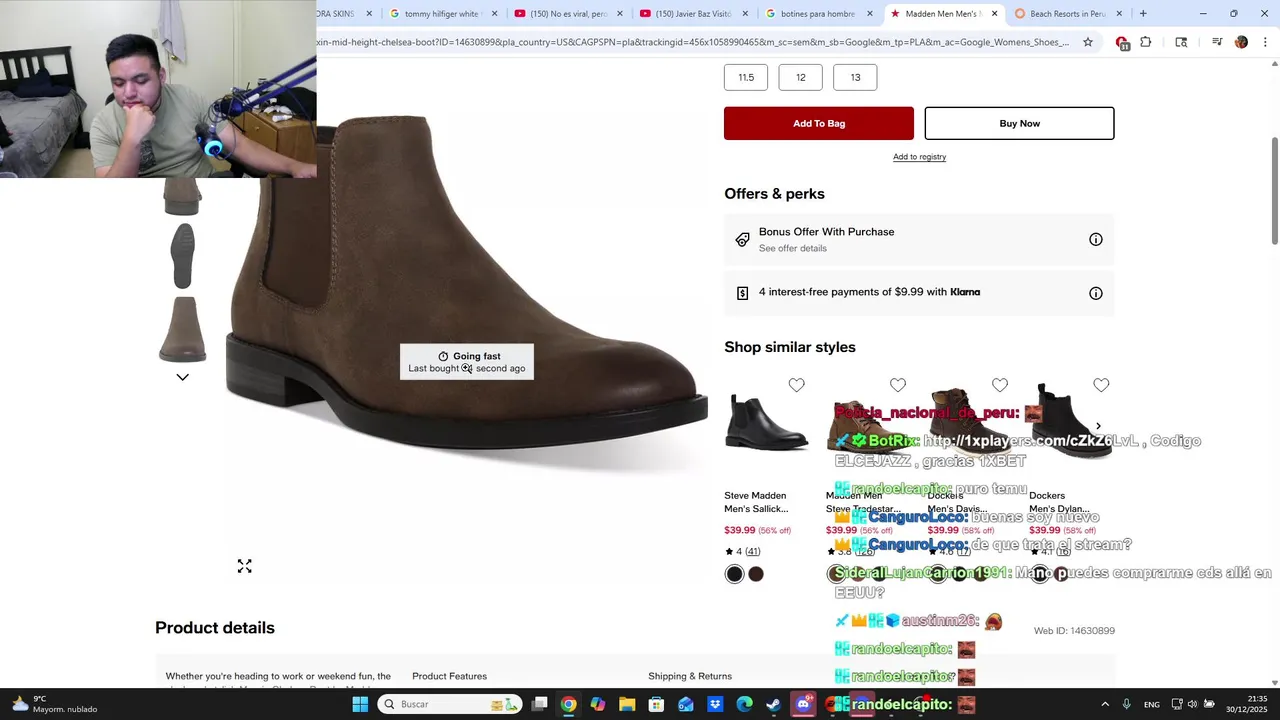Open the Chrome extensions puzzle icon
Viewport: 1280px width, 720px height.
(x=1146, y=42)
